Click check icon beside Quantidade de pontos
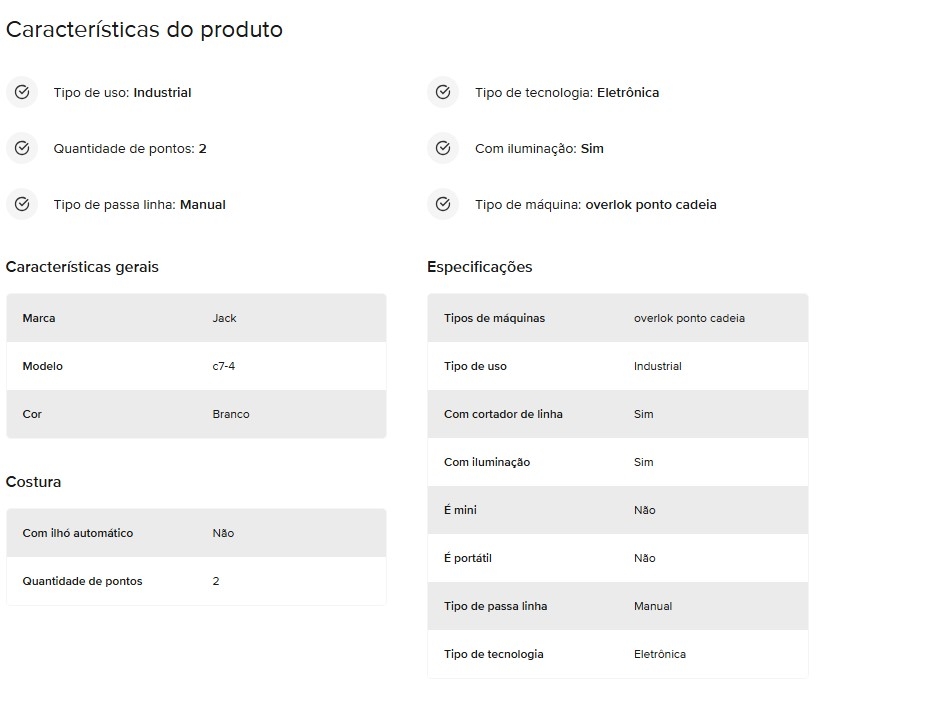 coord(22,149)
